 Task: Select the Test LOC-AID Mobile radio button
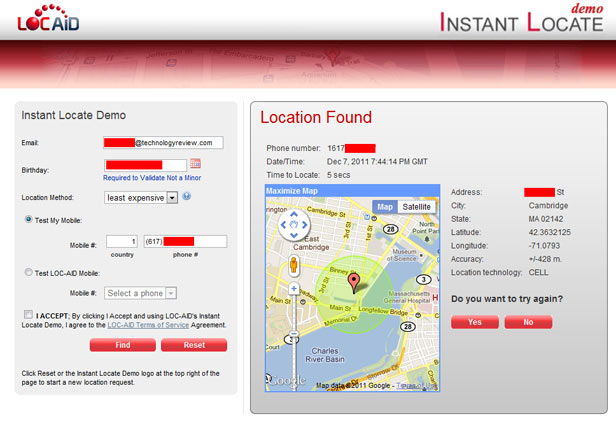(28, 270)
